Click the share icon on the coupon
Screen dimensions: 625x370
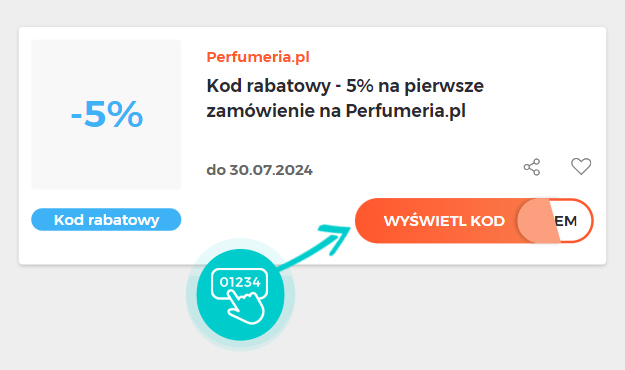click(x=532, y=167)
